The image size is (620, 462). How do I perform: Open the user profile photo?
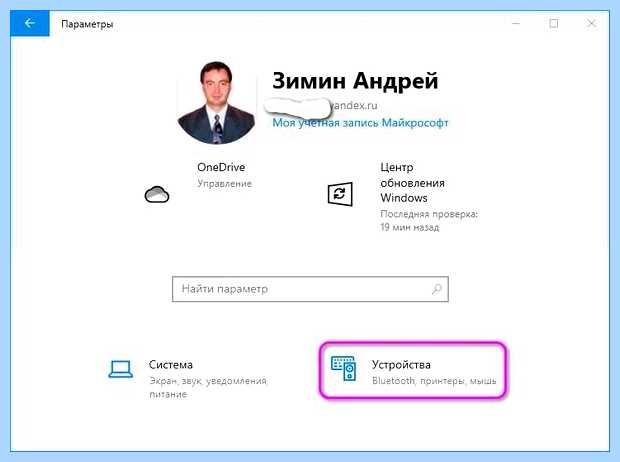coord(216,103)
